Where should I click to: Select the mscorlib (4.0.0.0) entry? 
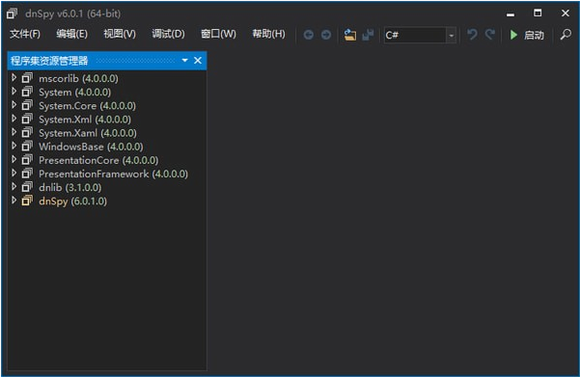pos(78,78)
